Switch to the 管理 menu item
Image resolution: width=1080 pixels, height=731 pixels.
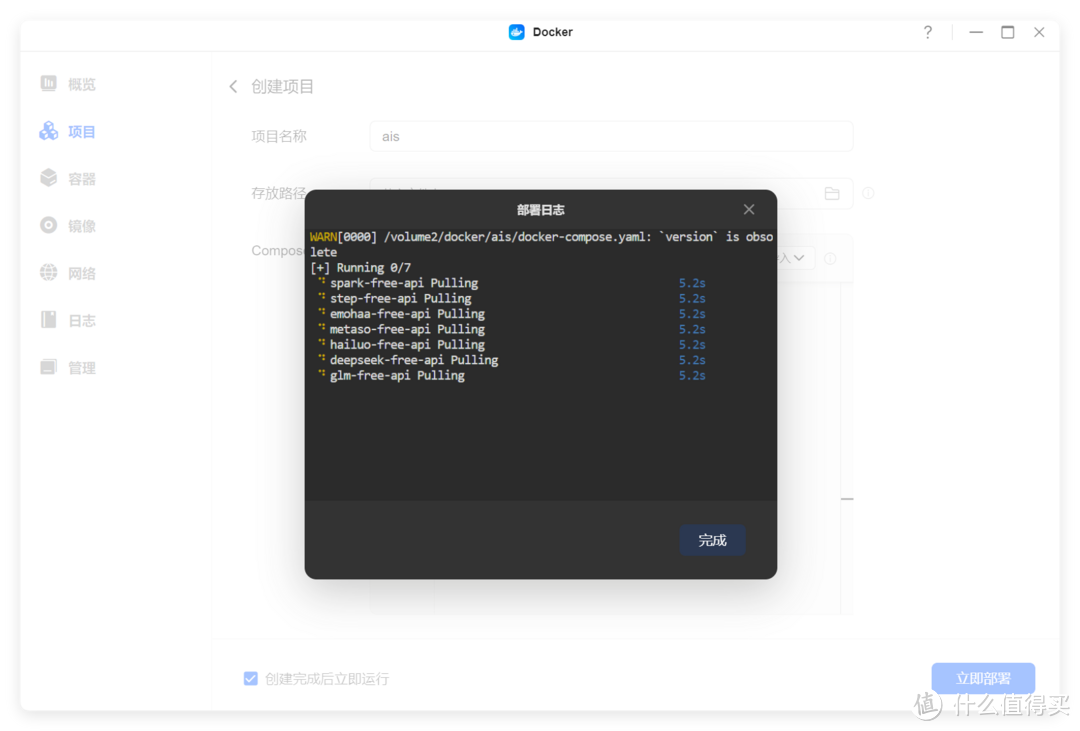(x=81, y=368)
